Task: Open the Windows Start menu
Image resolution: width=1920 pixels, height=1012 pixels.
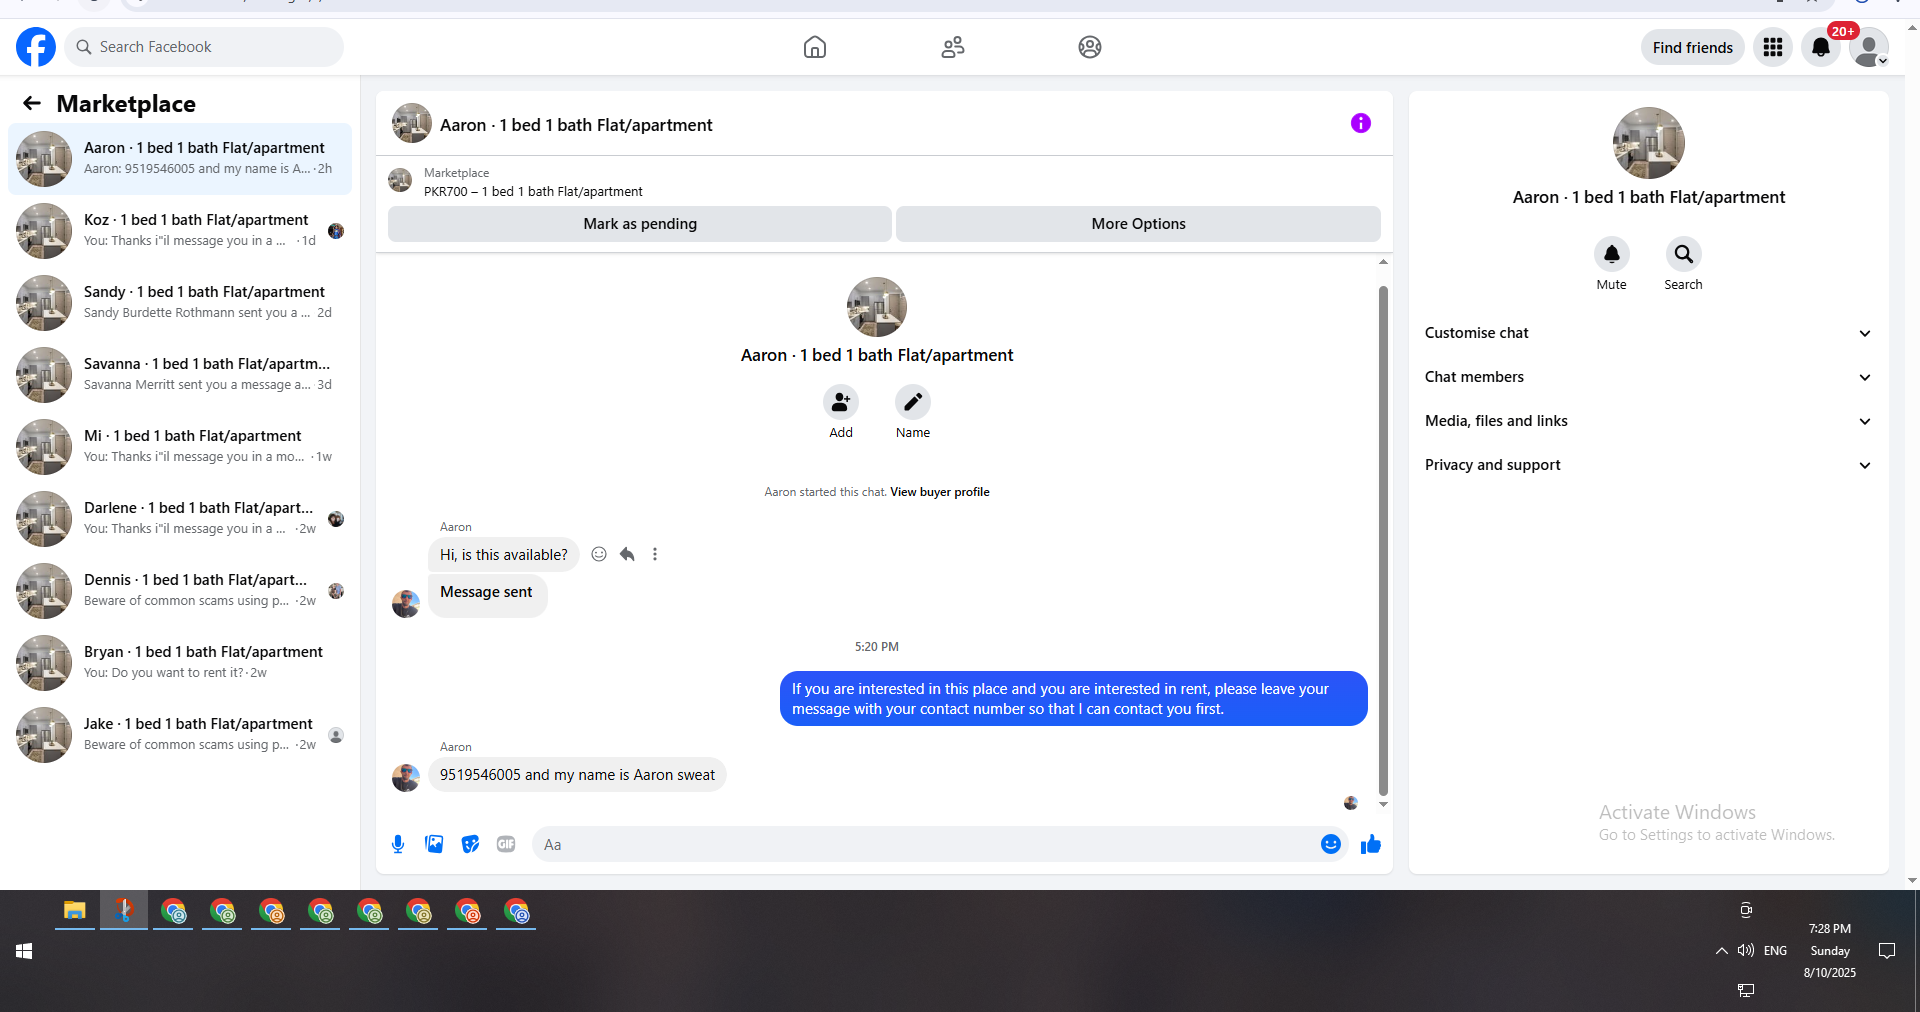Action: [x=24, y=951]
